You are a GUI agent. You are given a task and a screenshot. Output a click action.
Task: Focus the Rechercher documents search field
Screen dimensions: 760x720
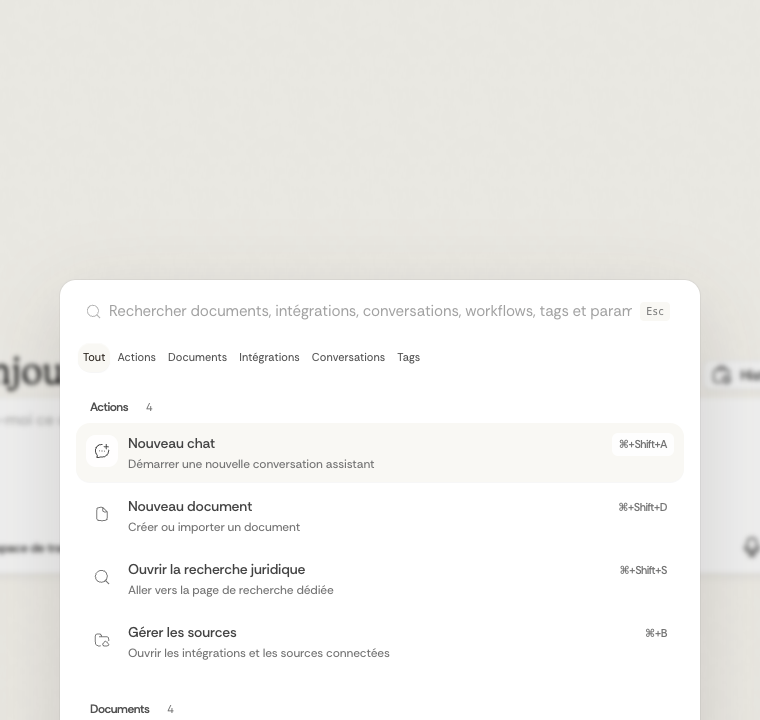pos(370,311)
